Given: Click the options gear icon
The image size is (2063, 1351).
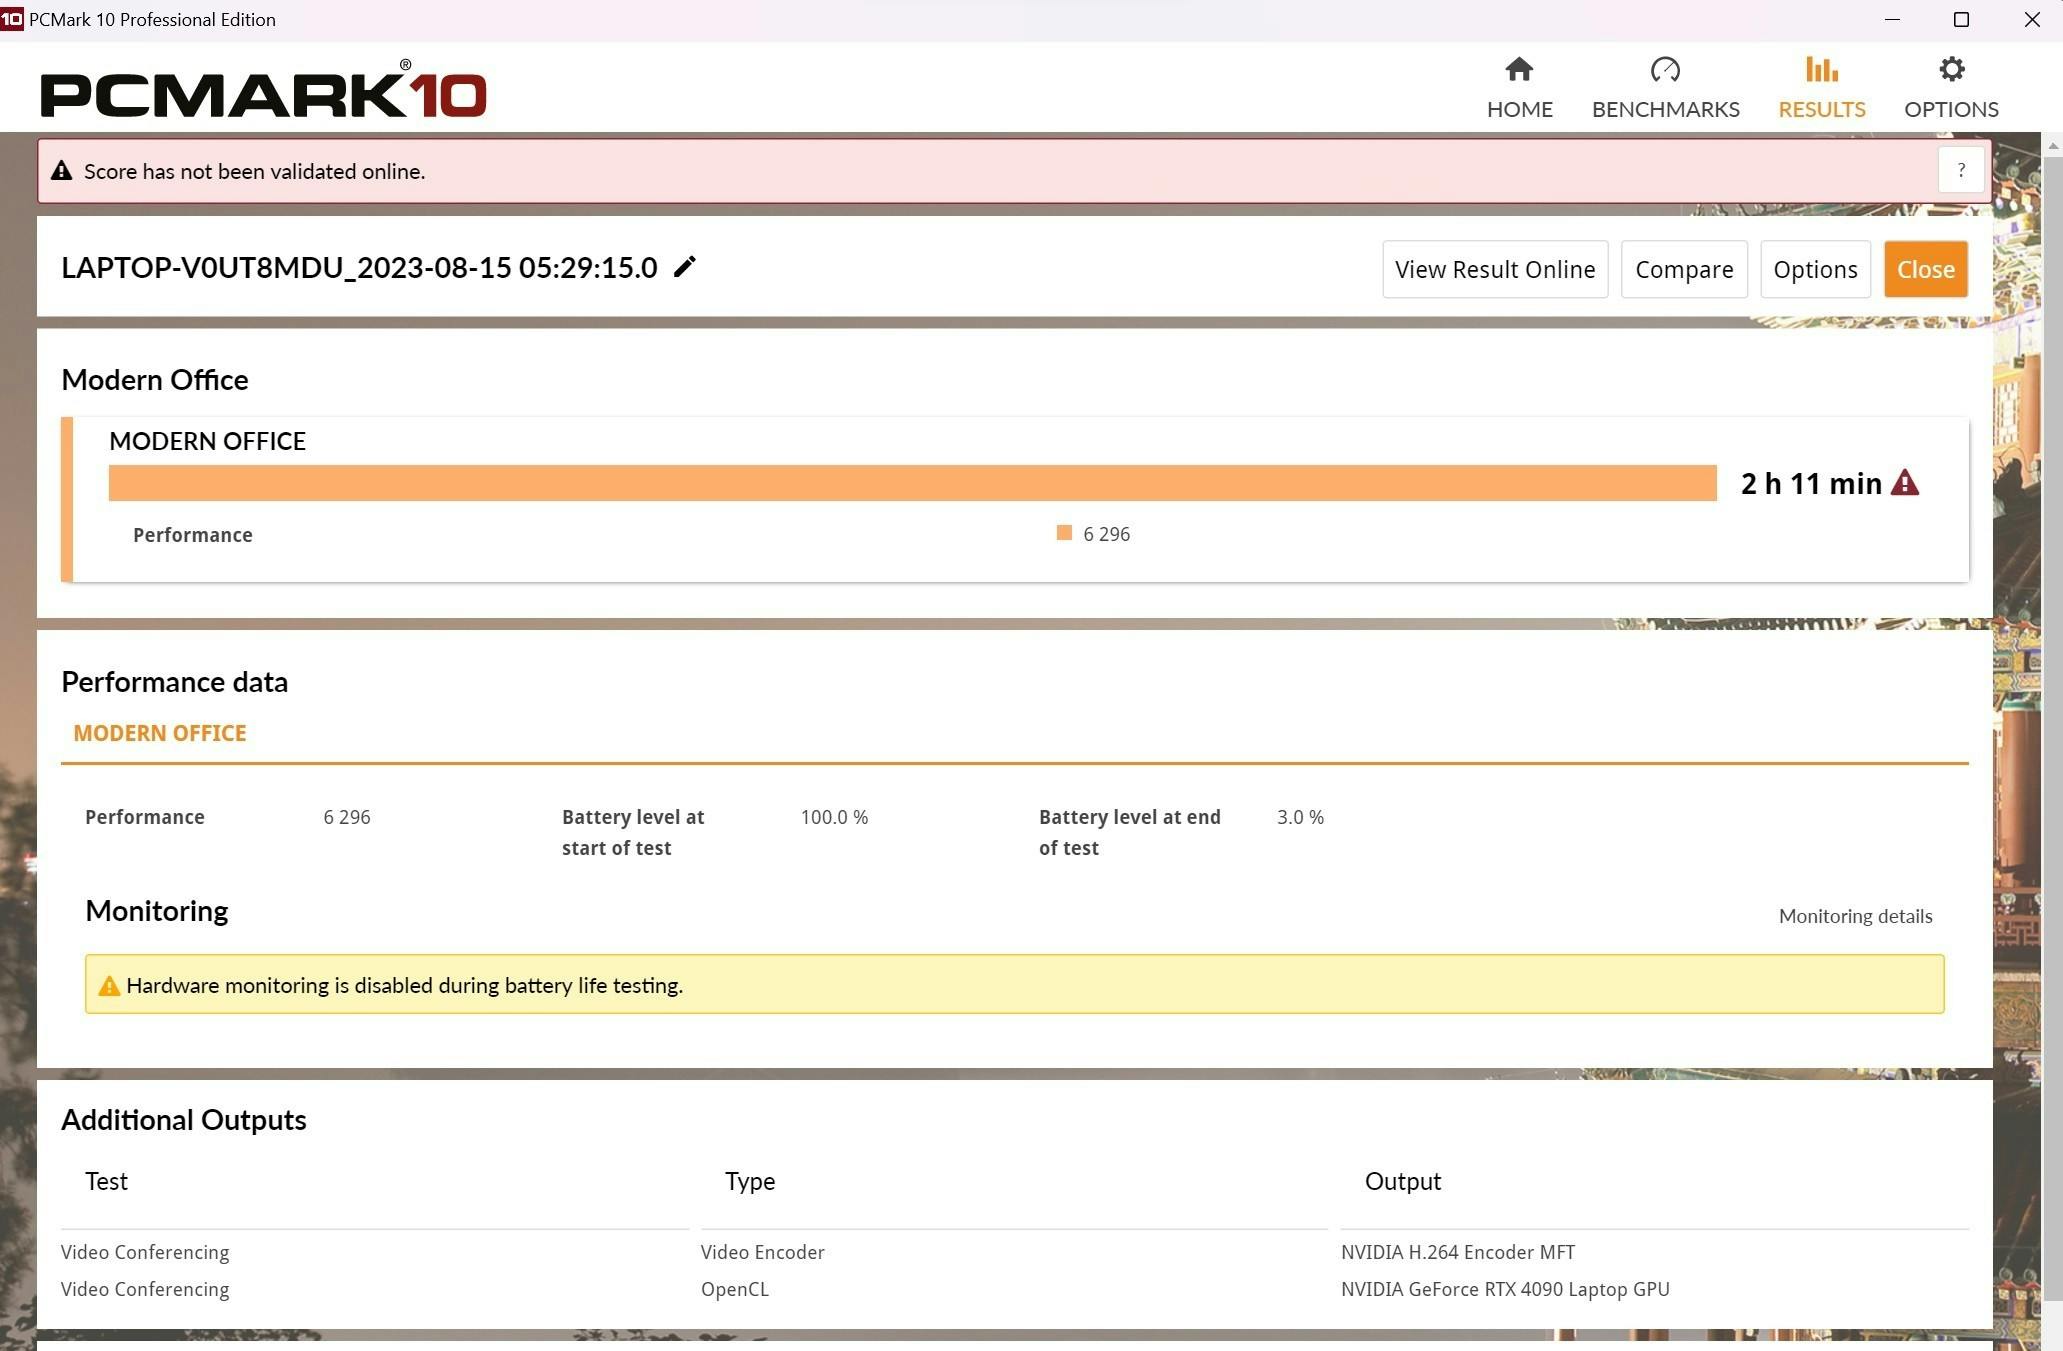Looking at the screenshot, I should [x=1951, y=69].
